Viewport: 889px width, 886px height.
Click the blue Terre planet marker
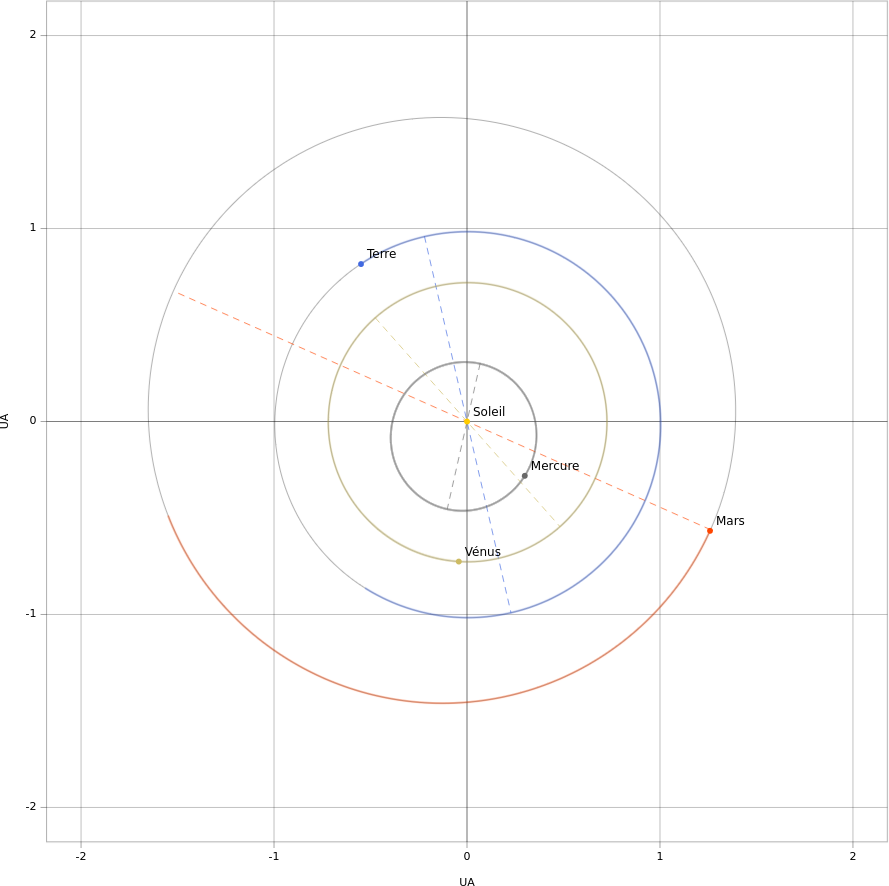[x=361, y=264]
